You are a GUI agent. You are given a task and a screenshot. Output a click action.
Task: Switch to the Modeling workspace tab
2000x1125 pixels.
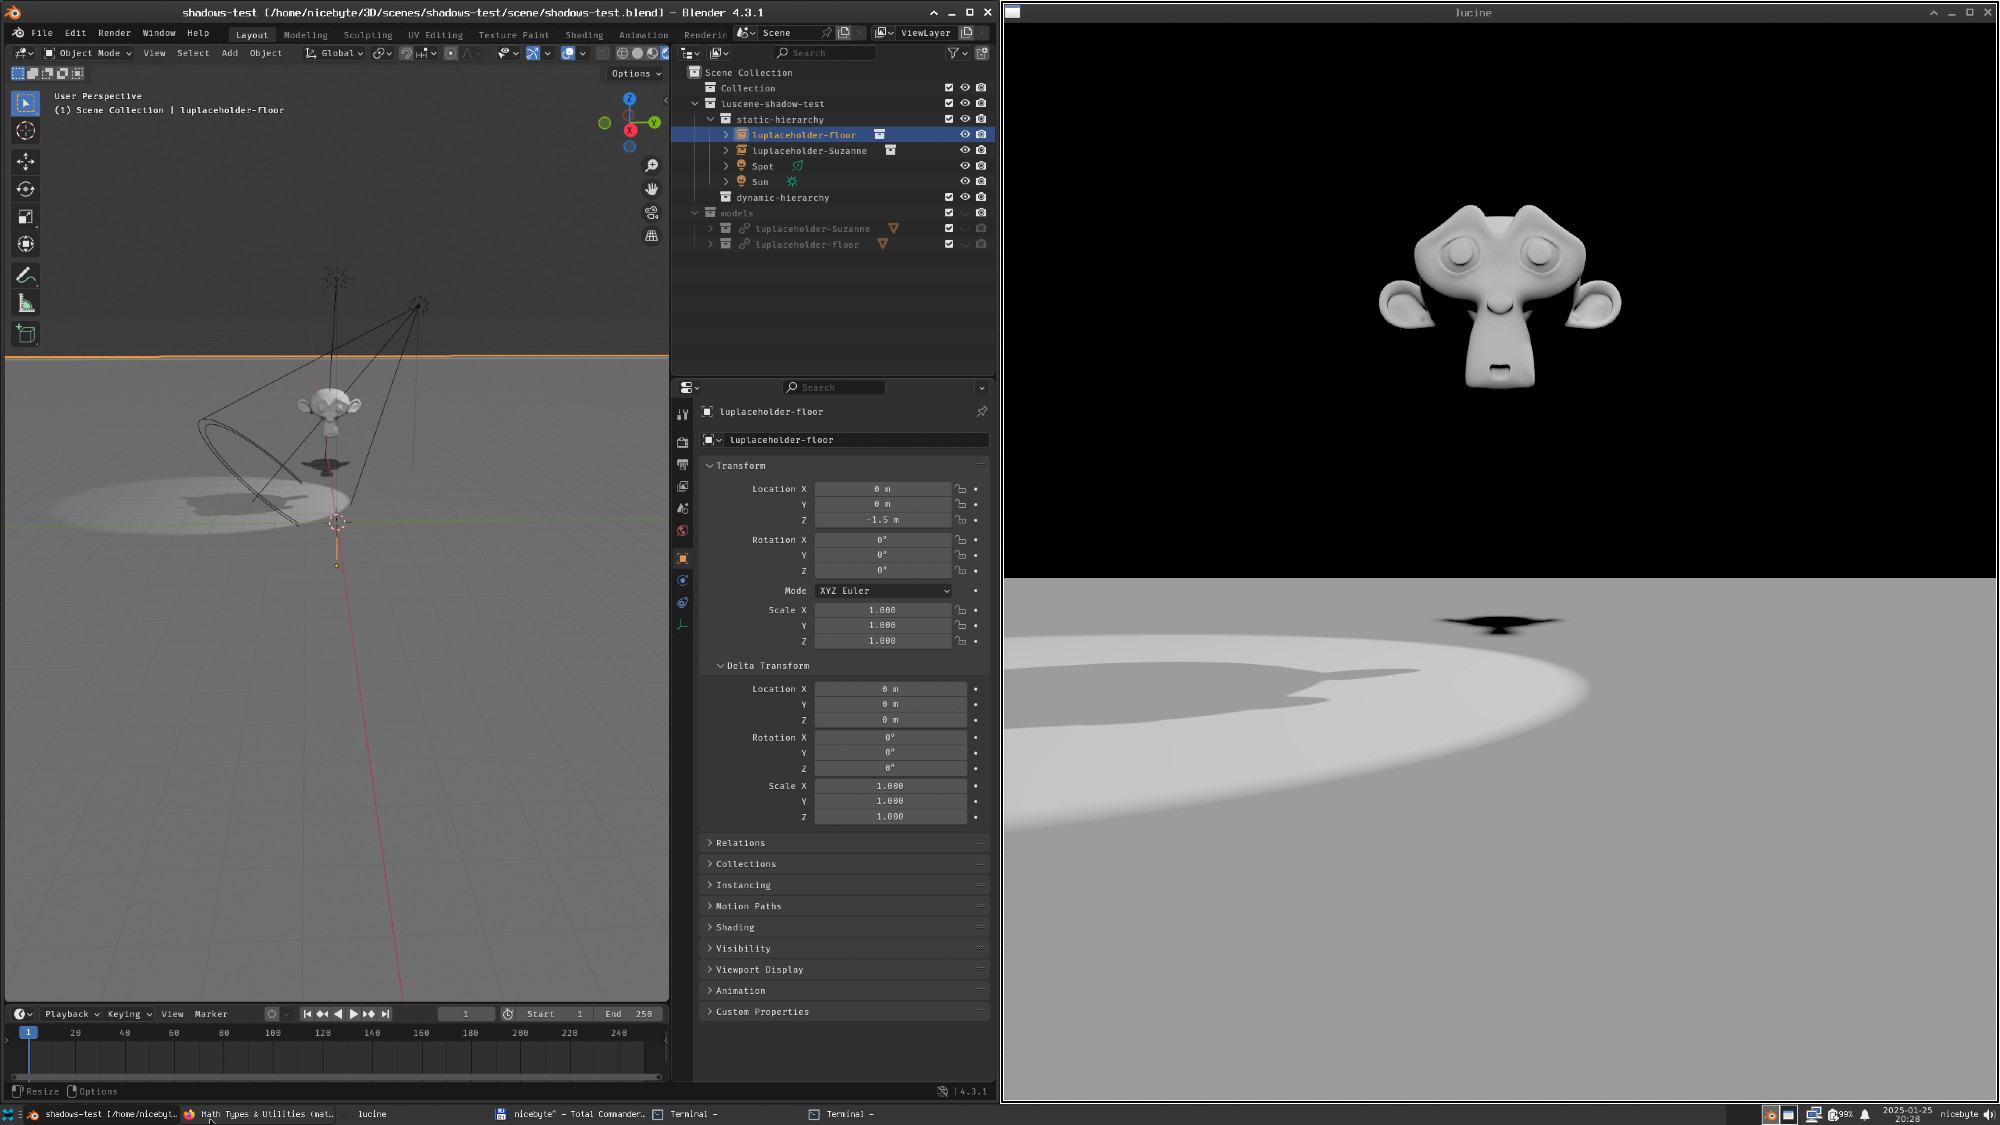coord(305,35)
